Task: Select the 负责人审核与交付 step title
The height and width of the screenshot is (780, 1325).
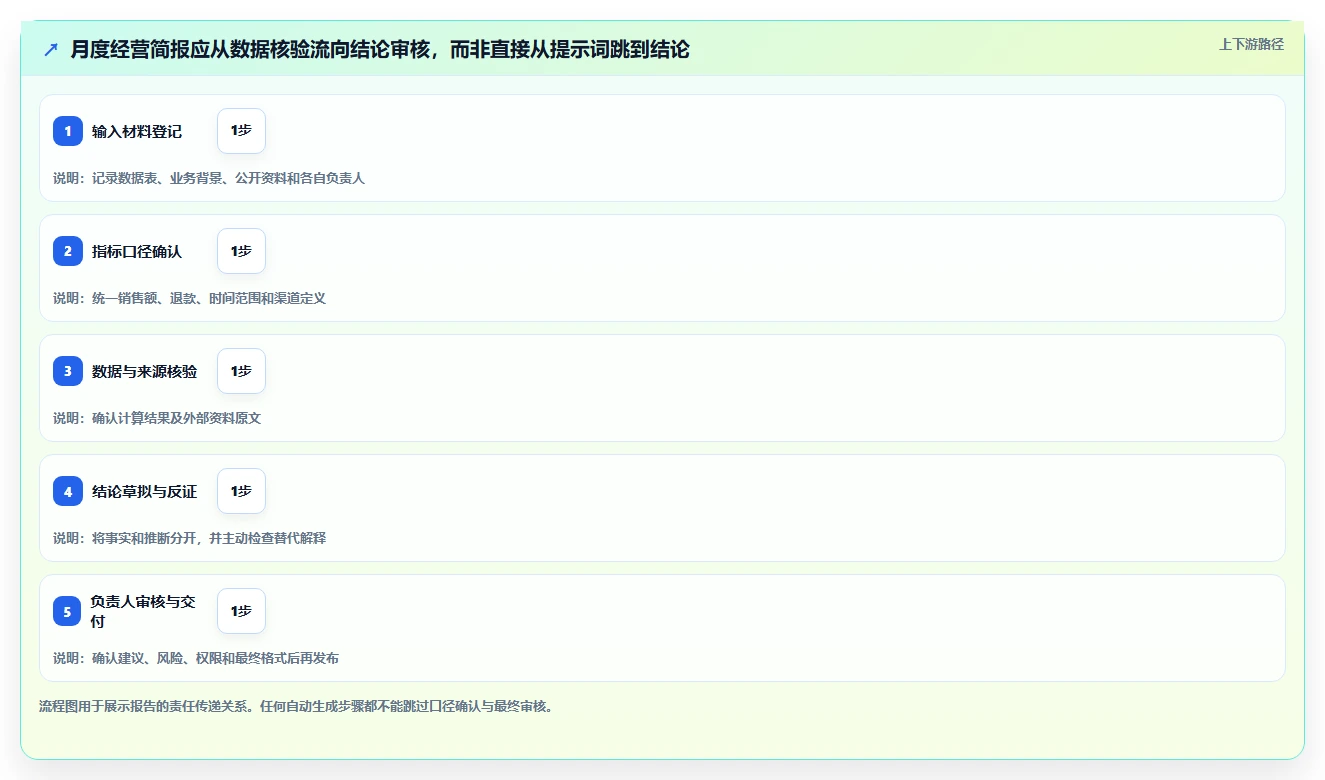Action: (x=144, y=611)
